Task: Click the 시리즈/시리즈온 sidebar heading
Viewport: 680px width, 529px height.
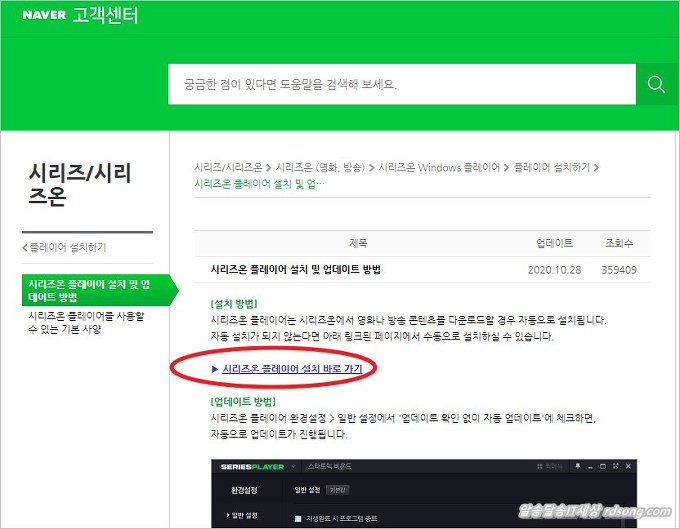Action: [x=80, y=184]
